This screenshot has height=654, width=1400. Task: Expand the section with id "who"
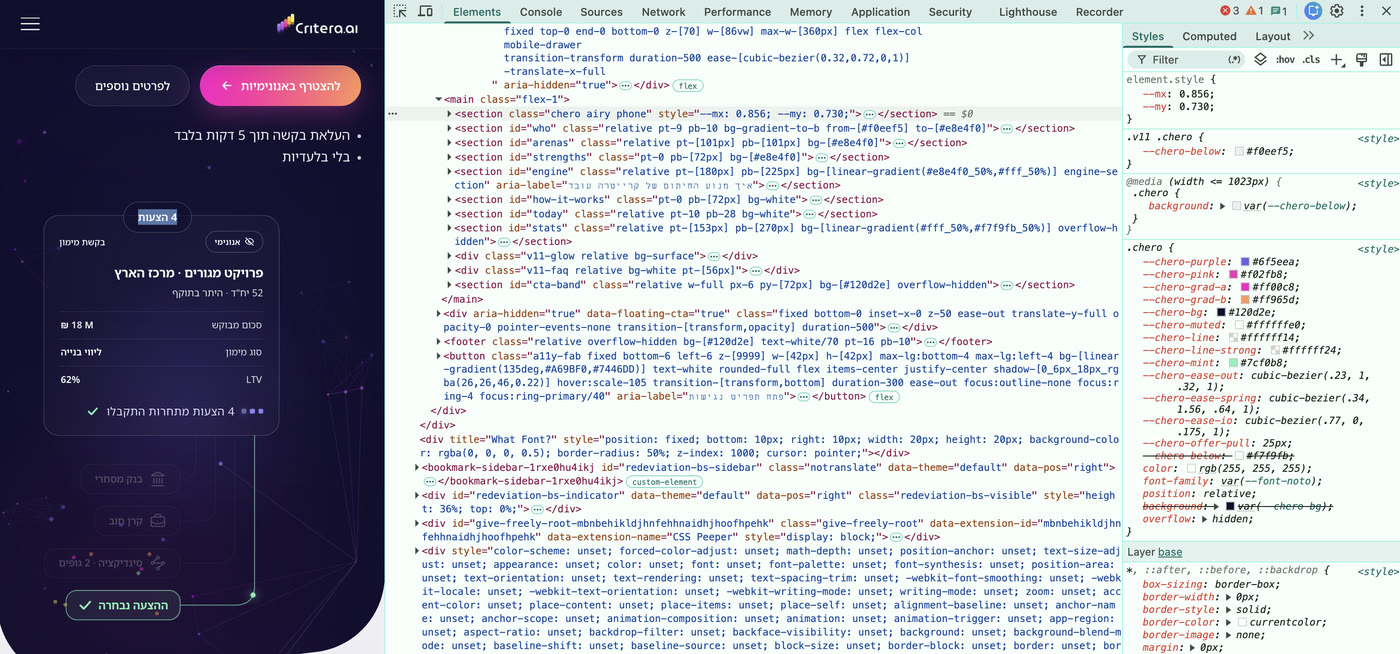[x=449, y=128]
